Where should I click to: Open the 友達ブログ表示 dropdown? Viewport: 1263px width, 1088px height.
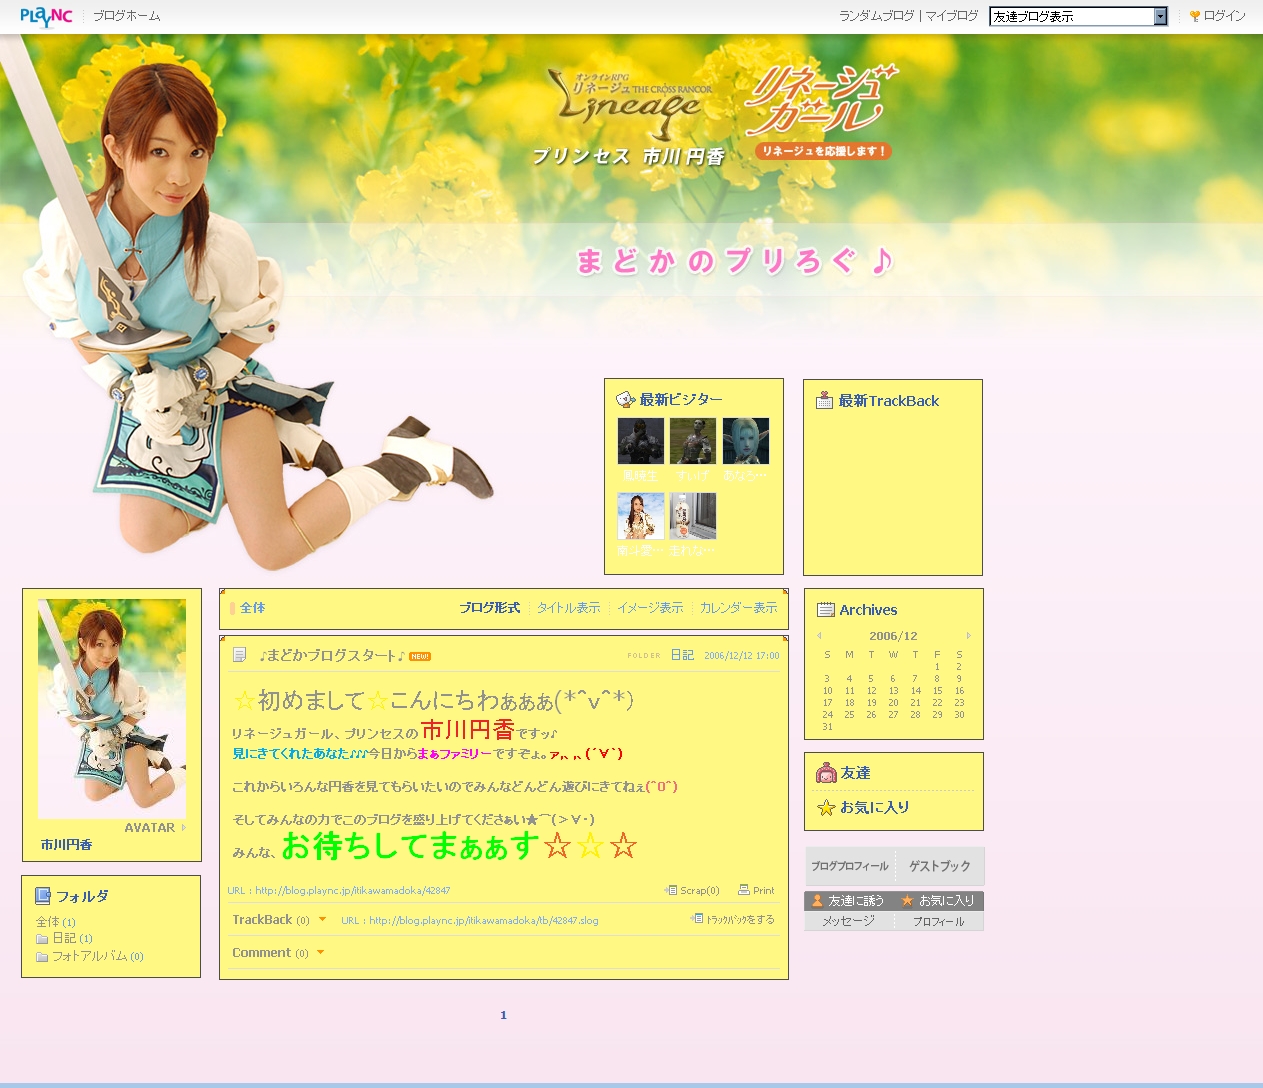tap(1160, 16)
